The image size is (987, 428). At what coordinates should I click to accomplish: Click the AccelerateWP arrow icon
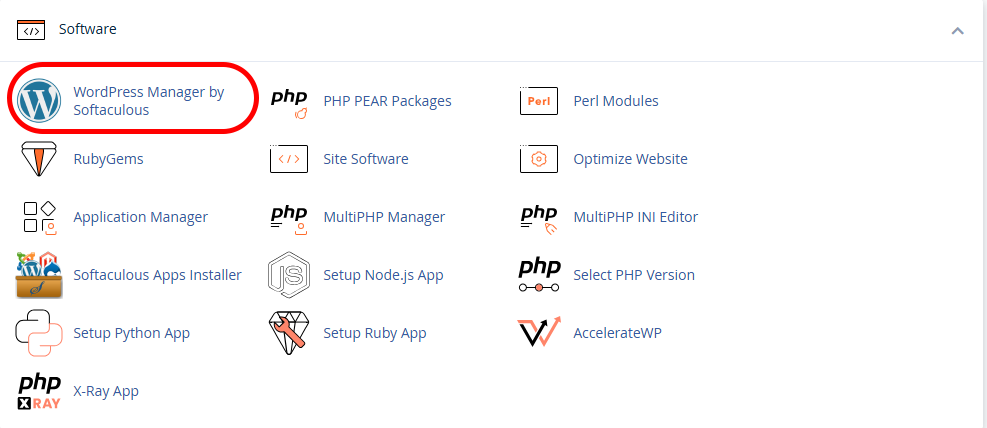click(x=539, y=332)
